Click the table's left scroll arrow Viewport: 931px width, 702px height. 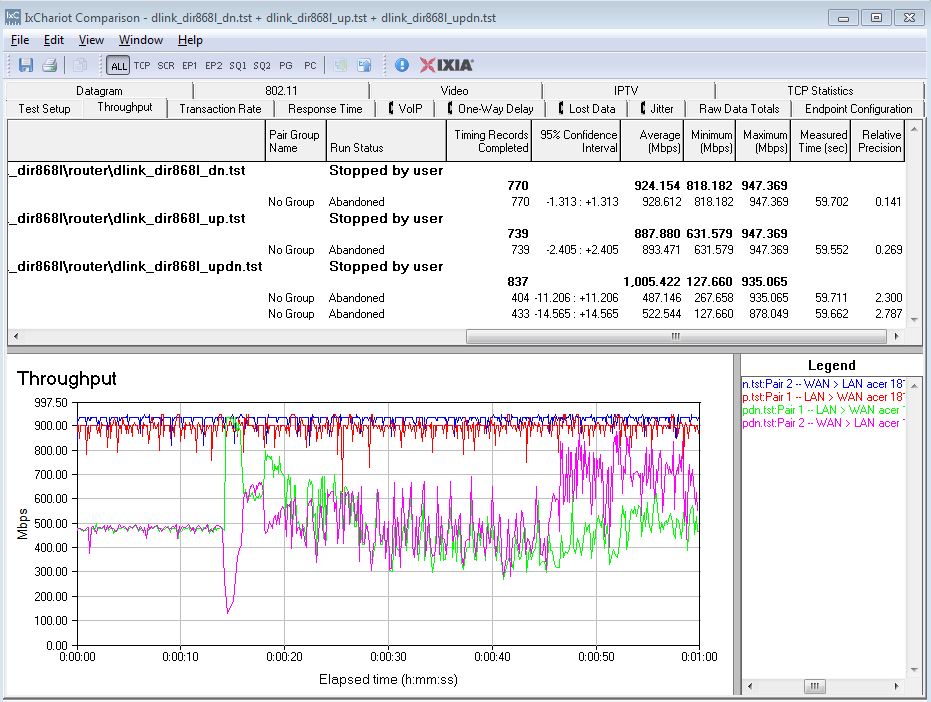[15, 336]
